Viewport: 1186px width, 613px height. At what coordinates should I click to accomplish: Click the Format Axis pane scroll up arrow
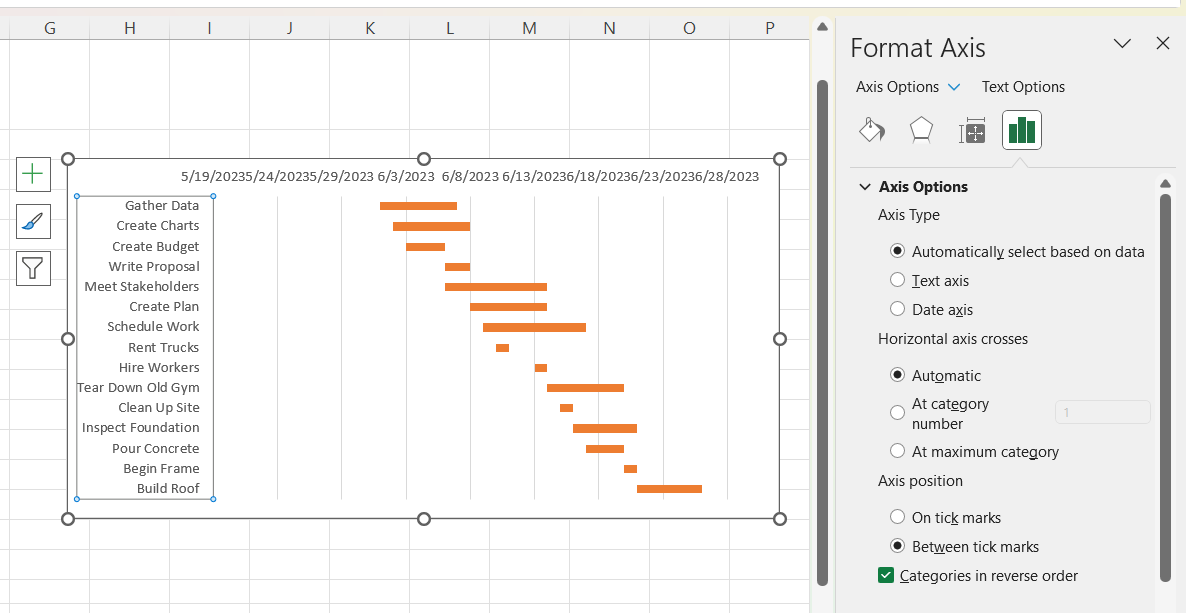[1165, 183]
